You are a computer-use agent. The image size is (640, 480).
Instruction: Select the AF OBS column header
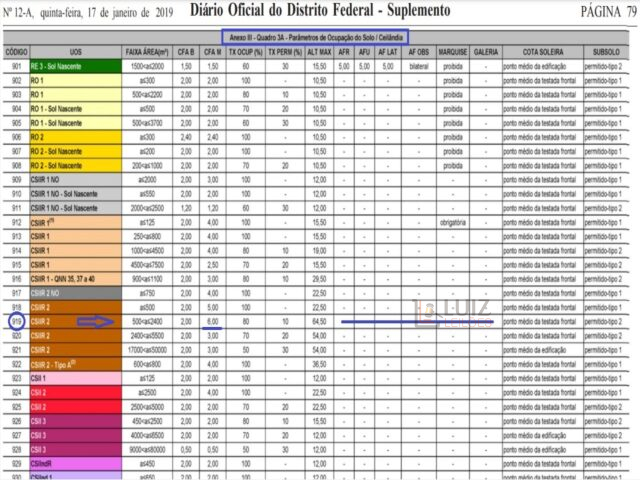[419, 52]
